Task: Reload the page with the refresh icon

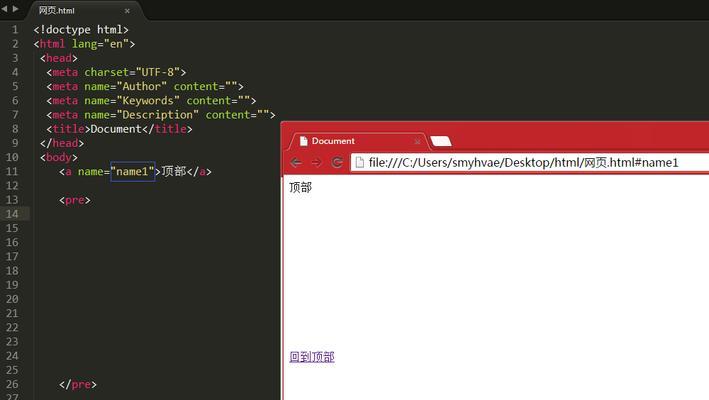Action: coord(337,162)
